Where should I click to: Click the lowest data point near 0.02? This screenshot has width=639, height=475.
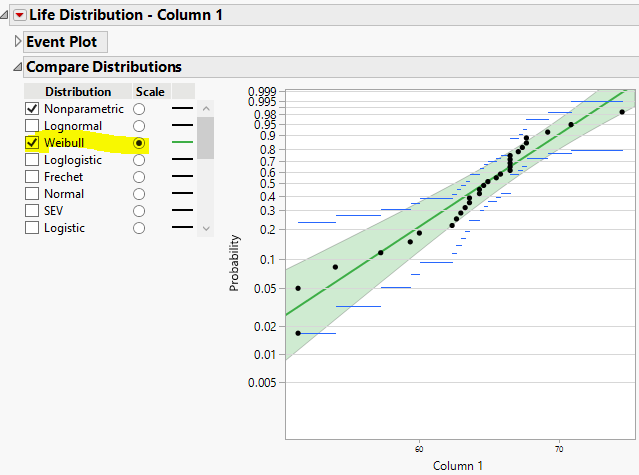coord(298,333)
